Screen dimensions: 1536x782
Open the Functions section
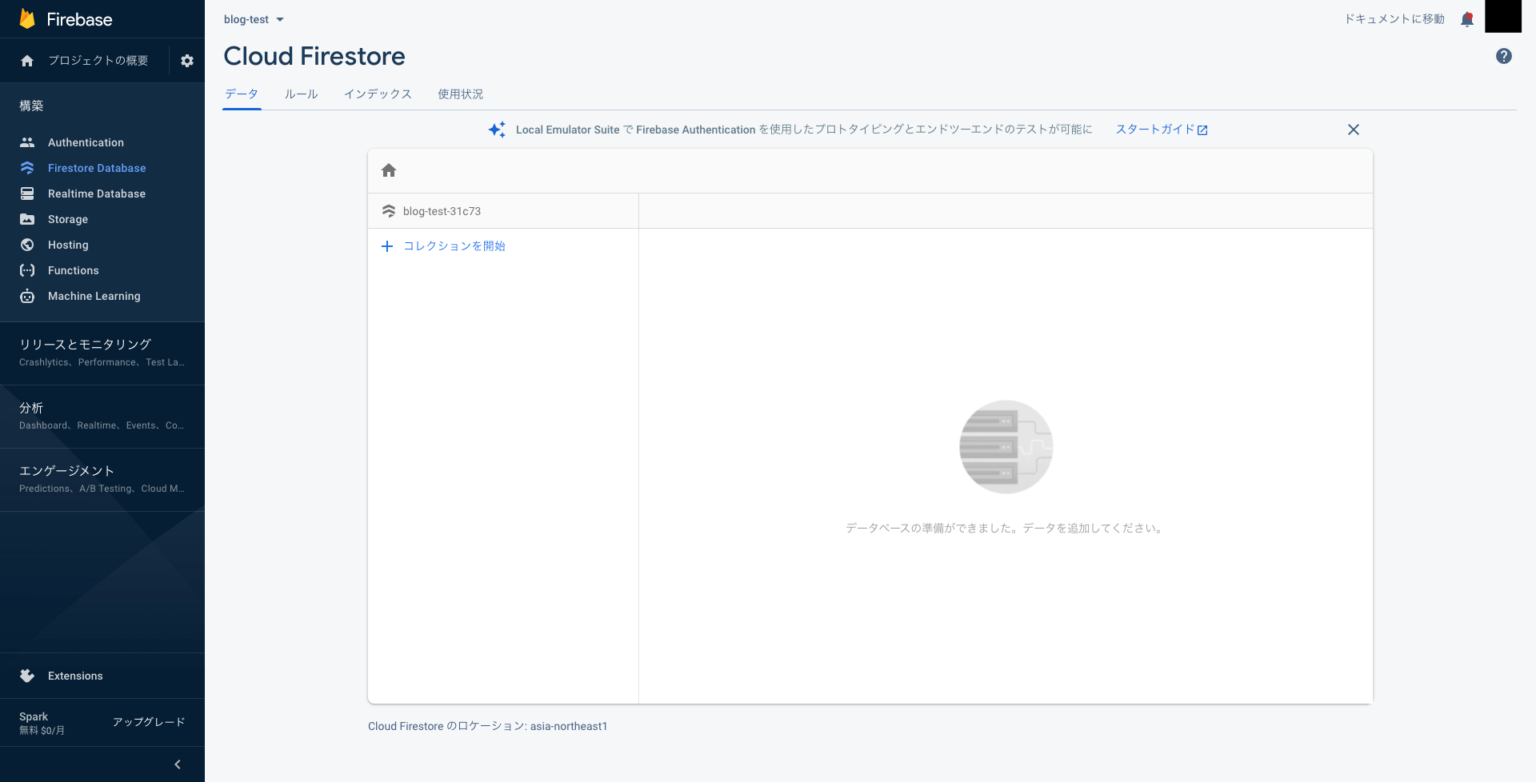tap(73, 270)
